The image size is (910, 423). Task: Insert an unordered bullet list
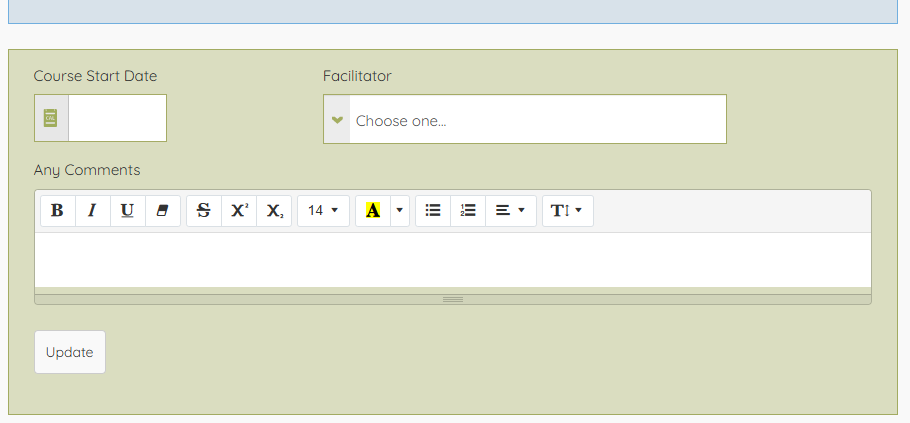[x=433, y=211]
